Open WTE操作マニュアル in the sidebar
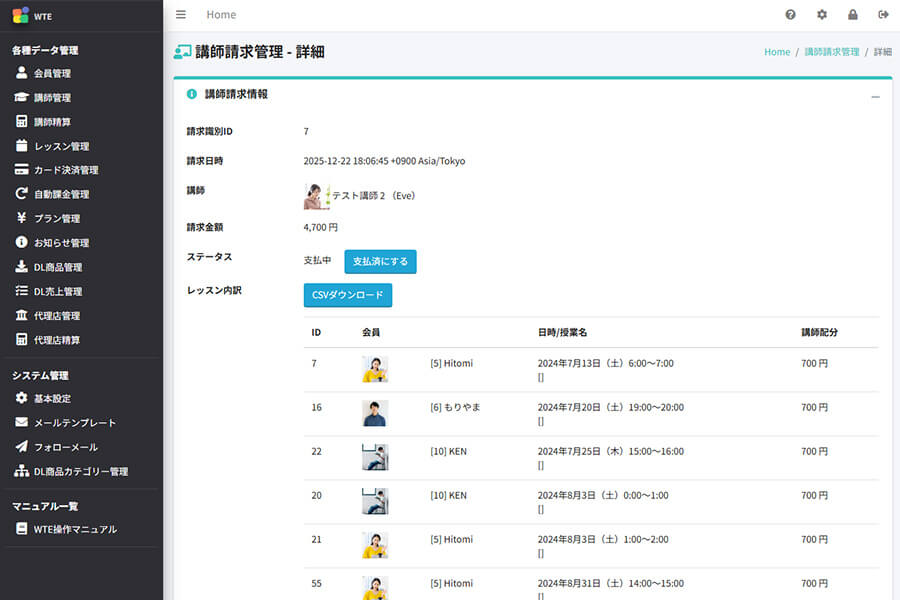 (75, 529)
